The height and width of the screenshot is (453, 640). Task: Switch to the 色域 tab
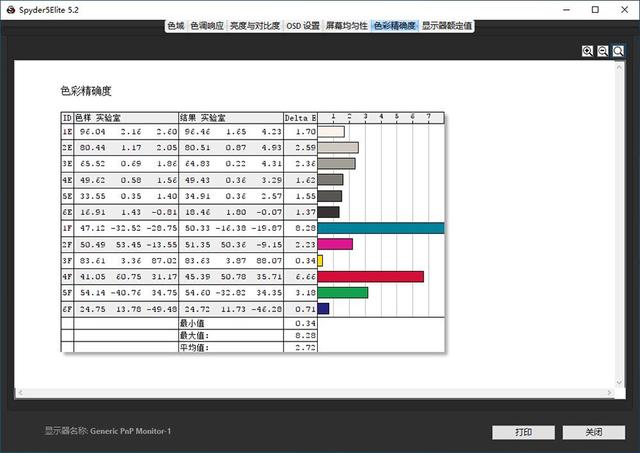point(175,25)
